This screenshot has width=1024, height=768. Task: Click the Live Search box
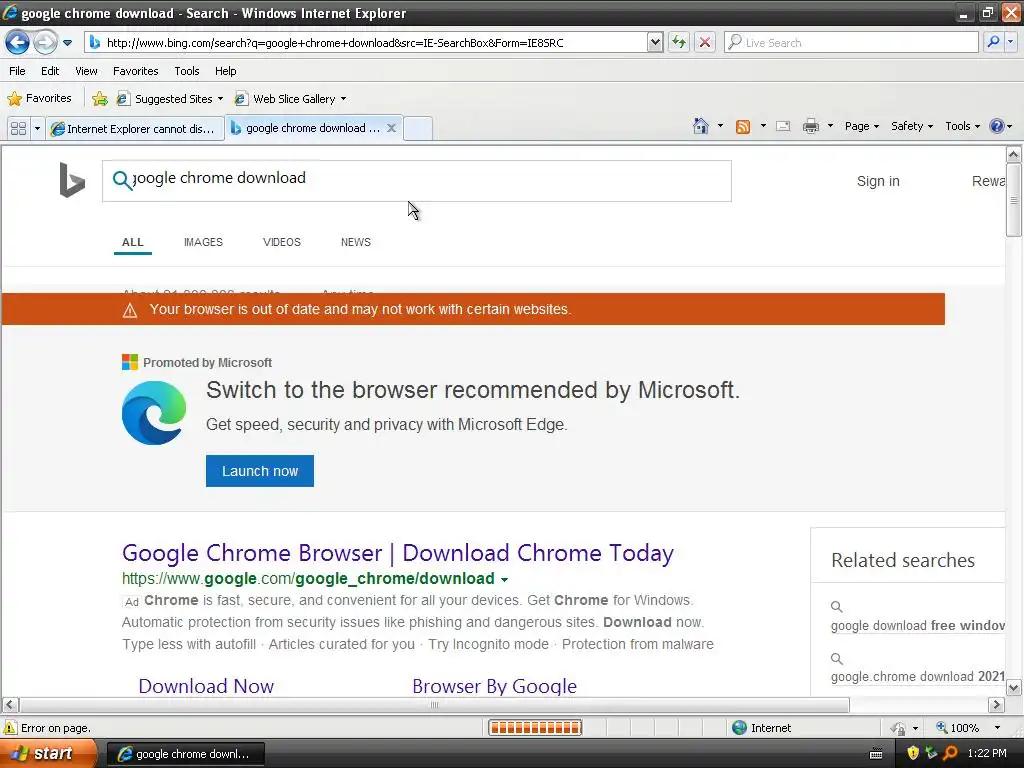coord(852,42)
